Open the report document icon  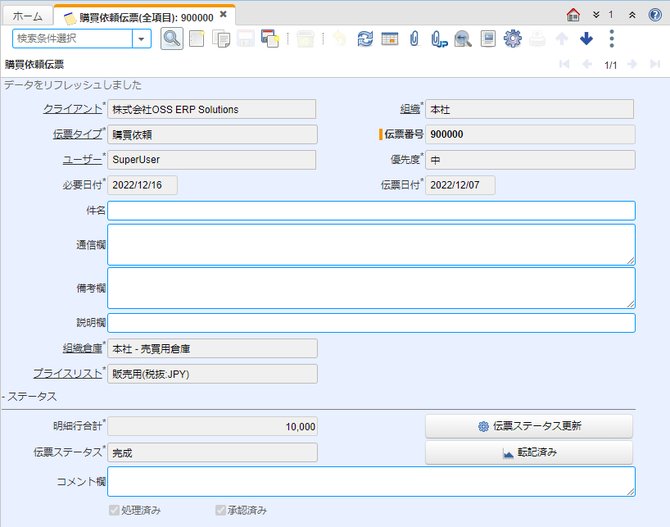(488, 39)
